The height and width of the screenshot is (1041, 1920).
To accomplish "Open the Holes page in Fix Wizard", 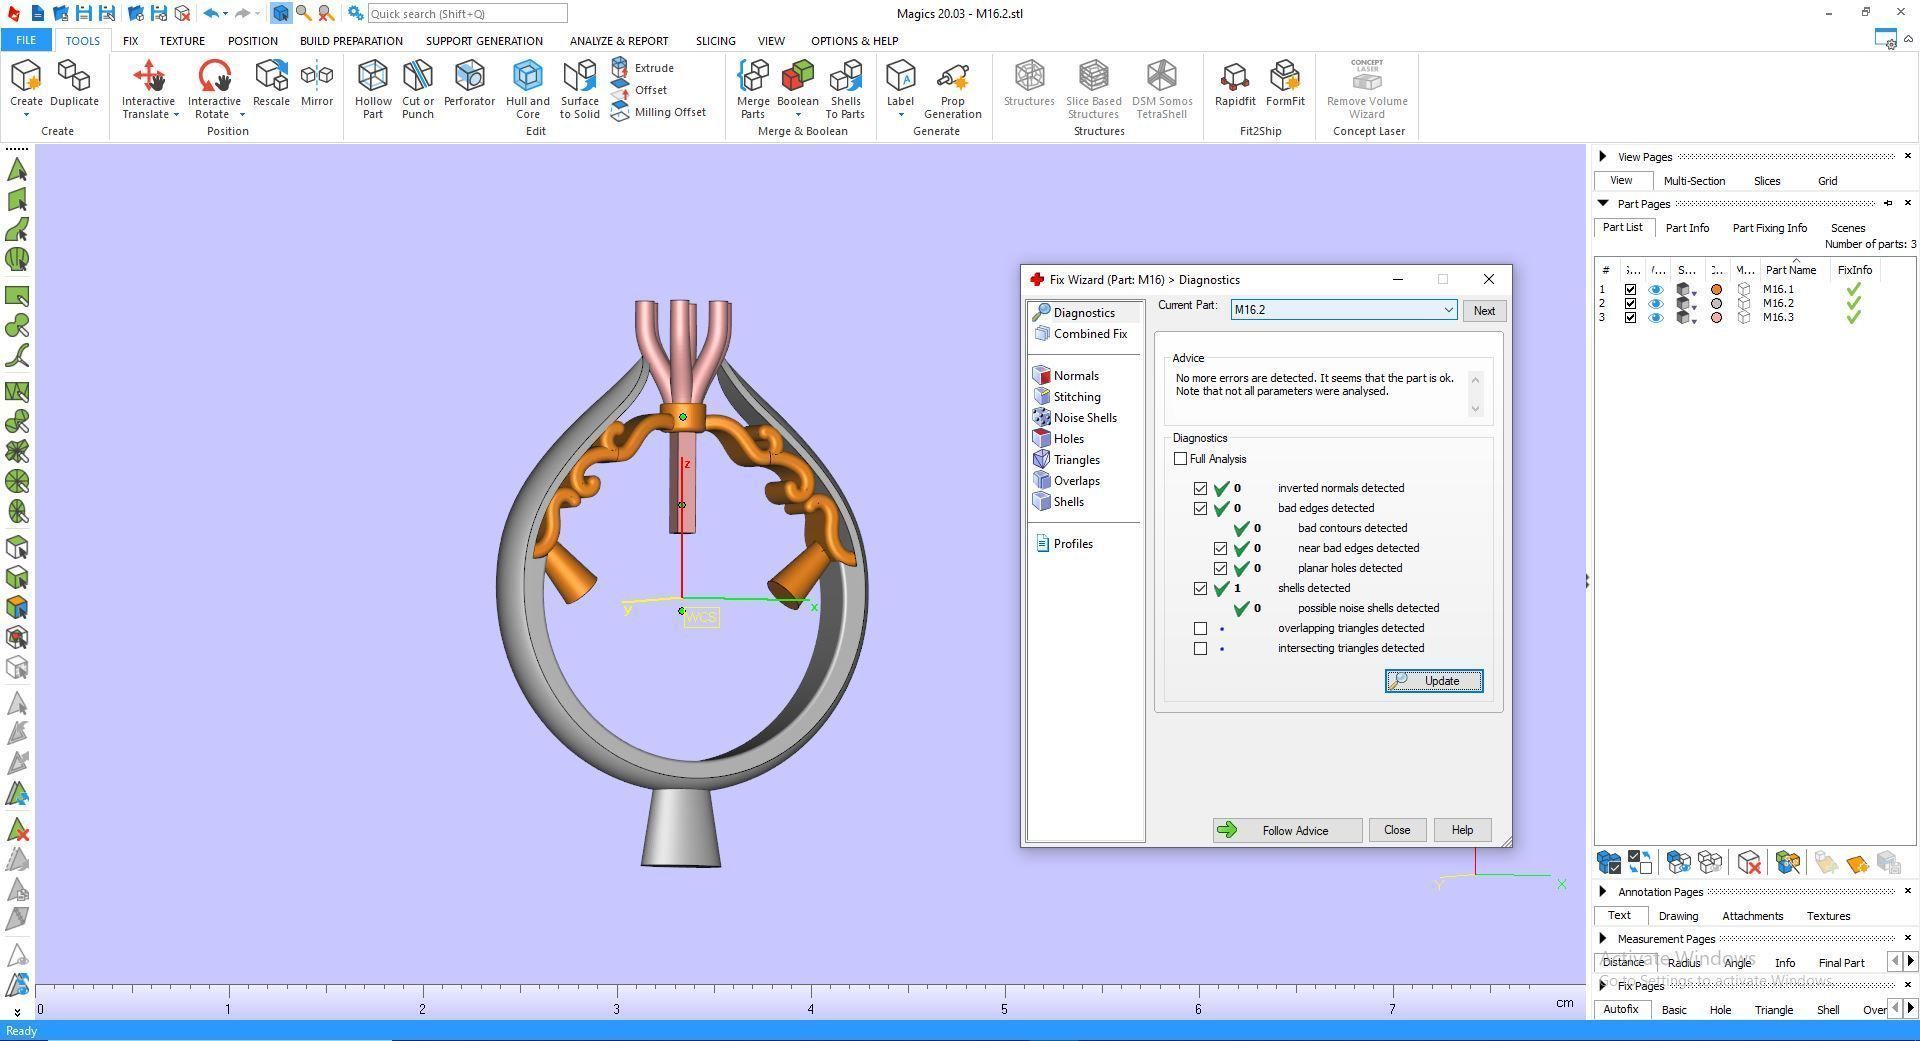I will [1068, 439].
